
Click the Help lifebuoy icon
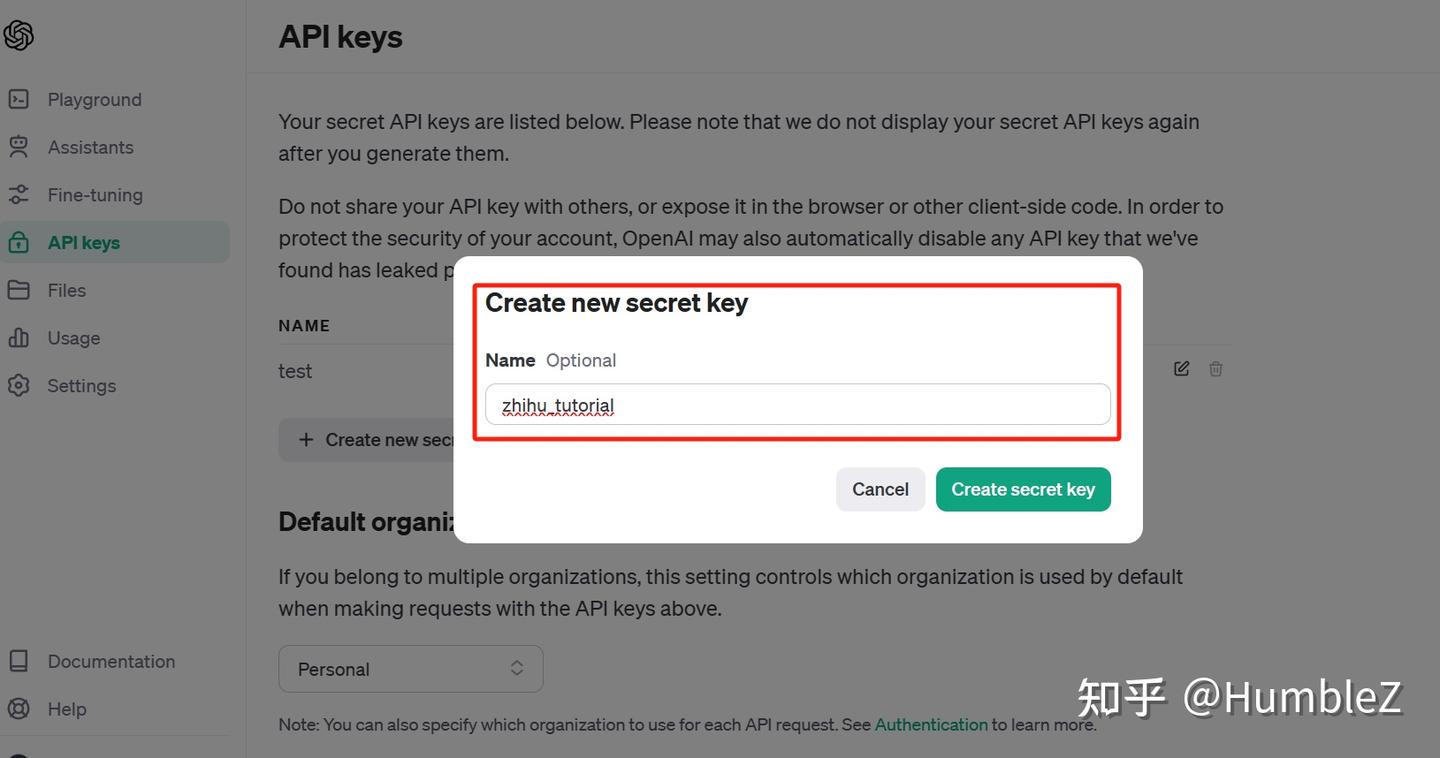pyautogui.click(x=18, y=709)
